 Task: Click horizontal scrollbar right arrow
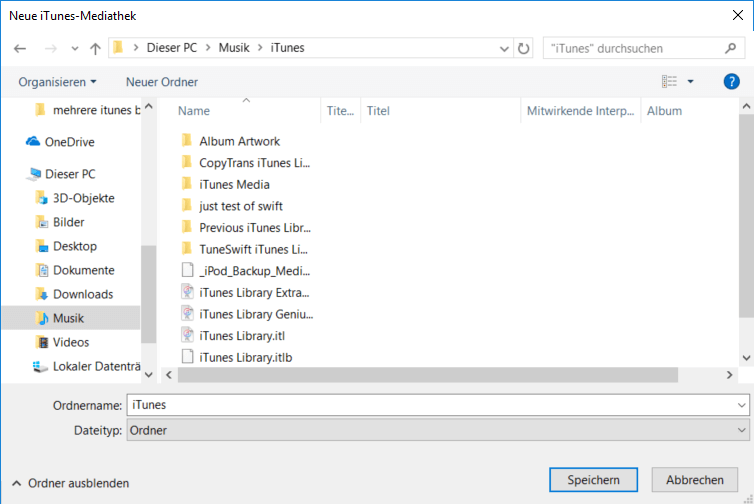[x=729, y=375]
